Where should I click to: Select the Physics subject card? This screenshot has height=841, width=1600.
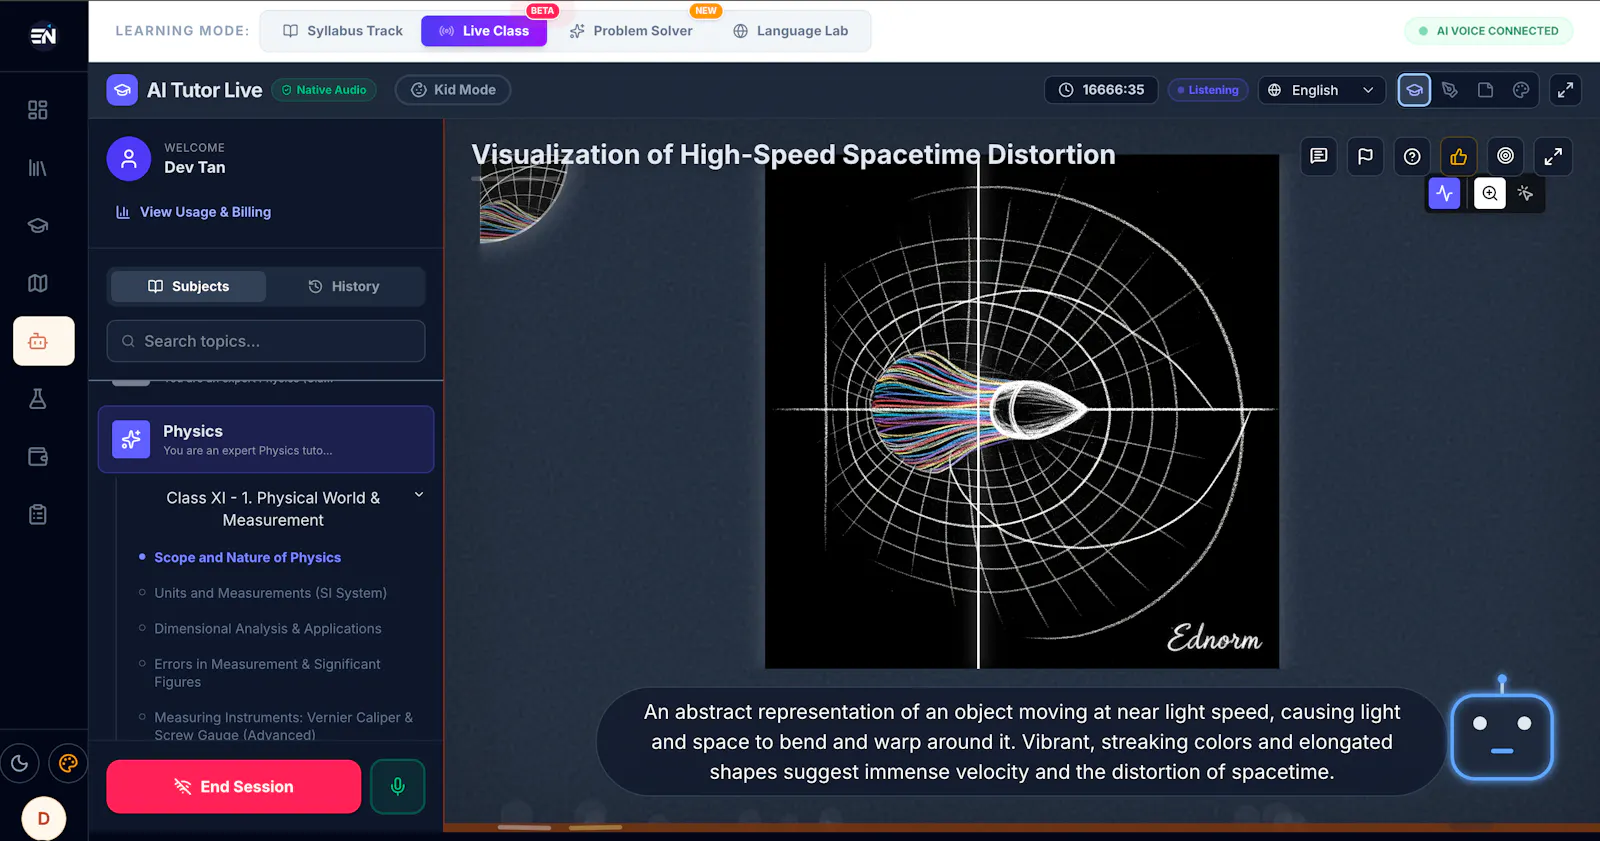point(266,439)
